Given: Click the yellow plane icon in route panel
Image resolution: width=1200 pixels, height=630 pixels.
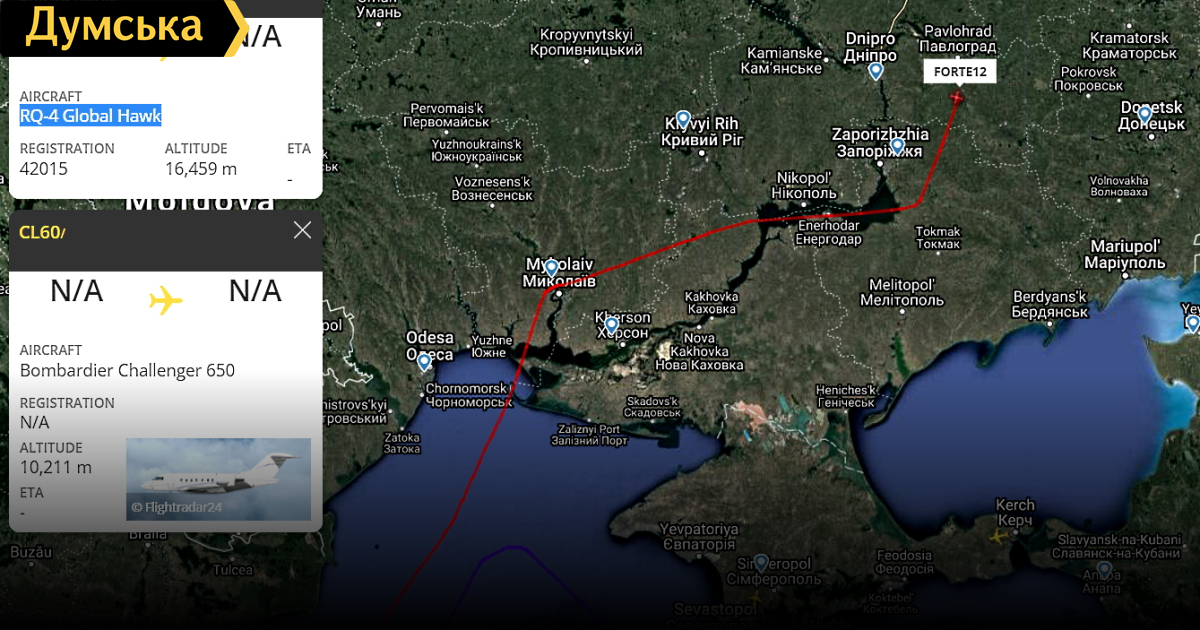Looking at the screenshot, I should [x=166, y=299].
